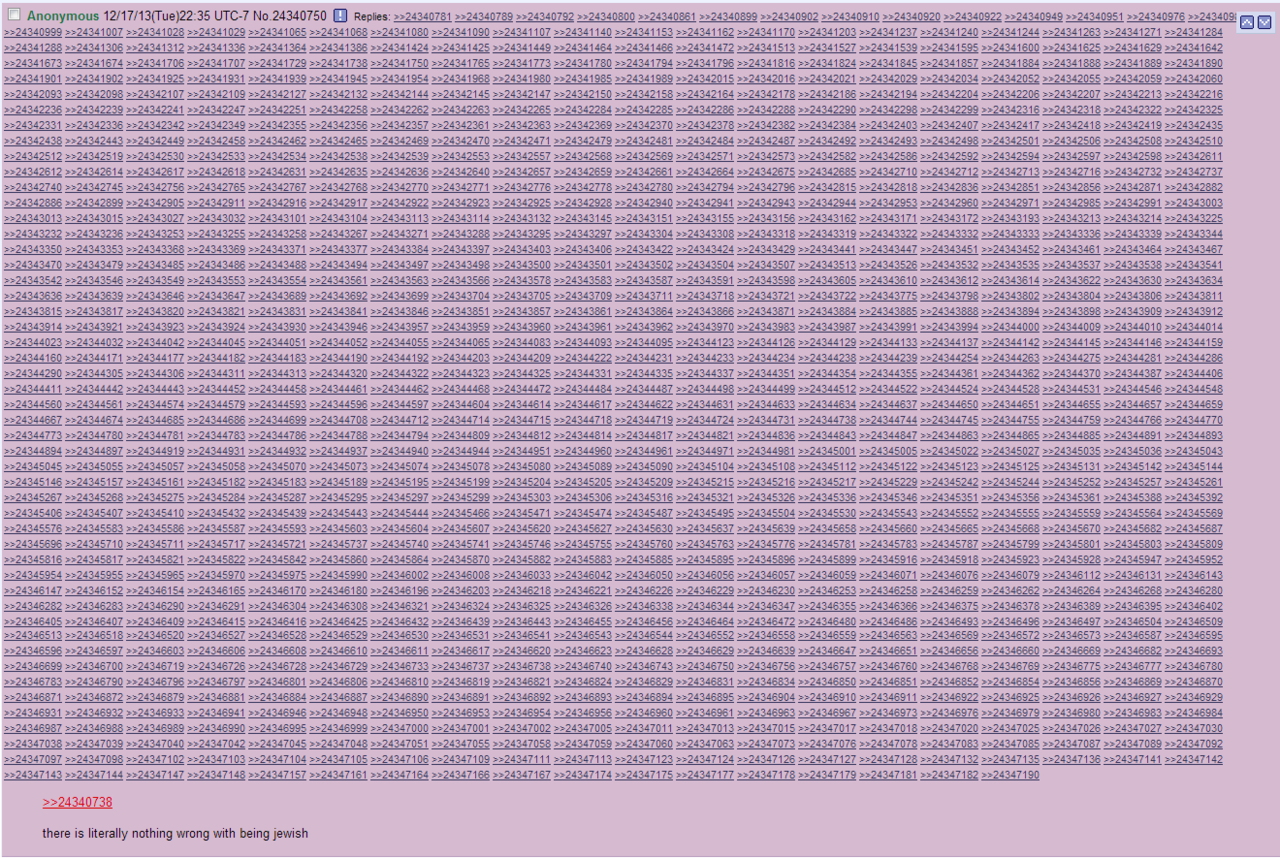Follow reply link >>24347144
This screenshot has width=1280, height=858.
[x=94, y=776]
